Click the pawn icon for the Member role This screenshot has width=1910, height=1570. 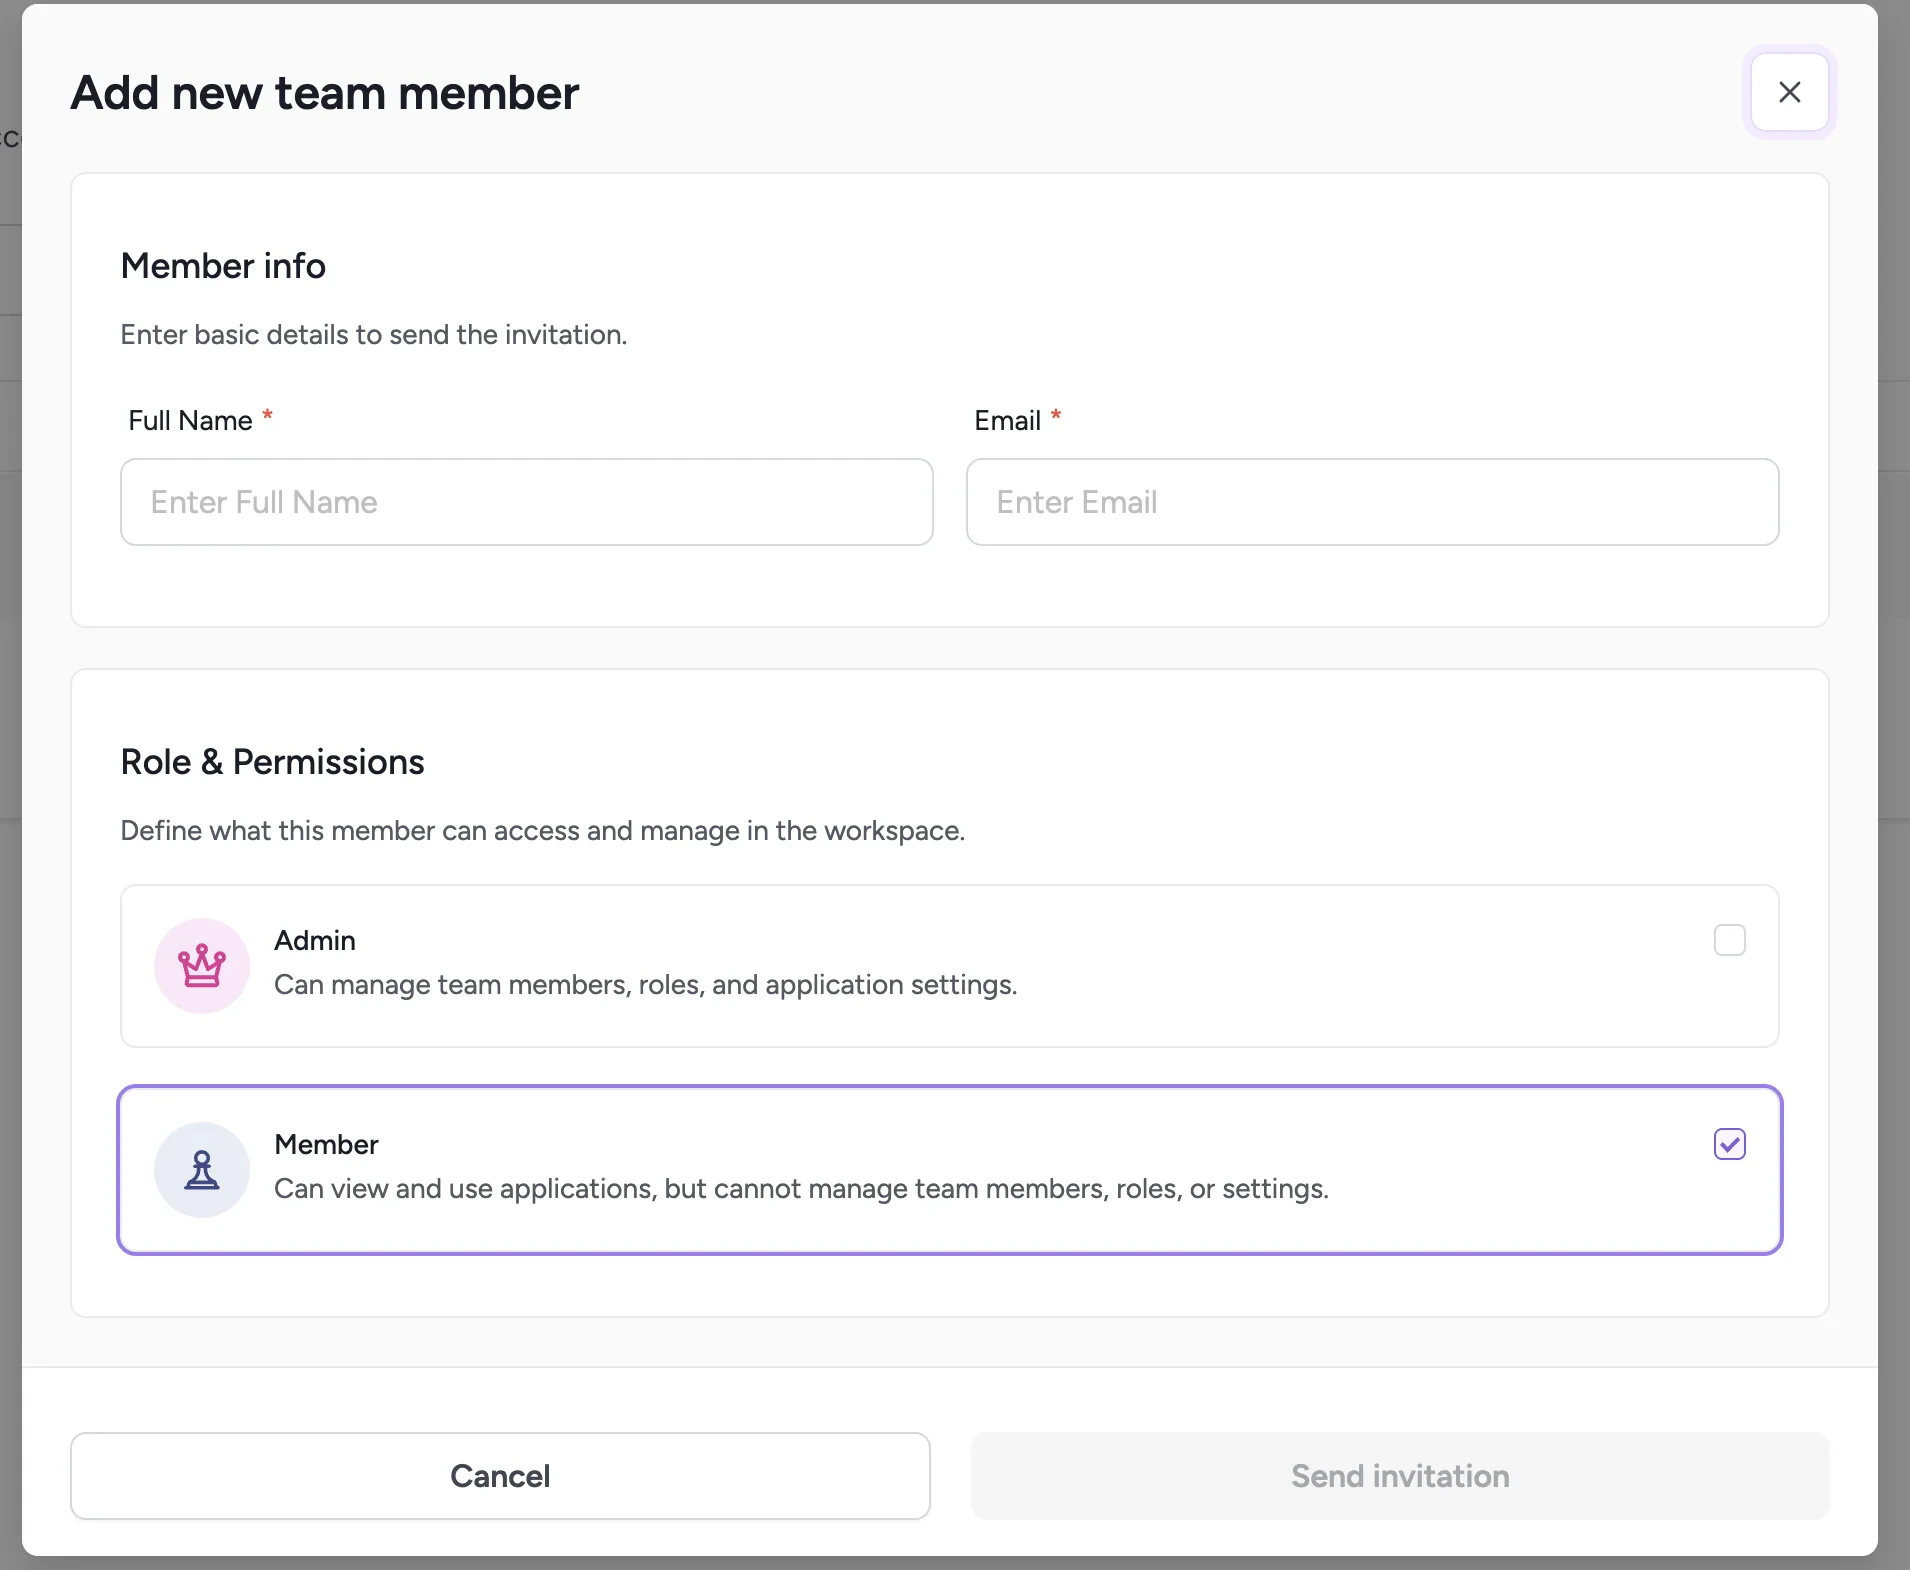[201, 1169]
